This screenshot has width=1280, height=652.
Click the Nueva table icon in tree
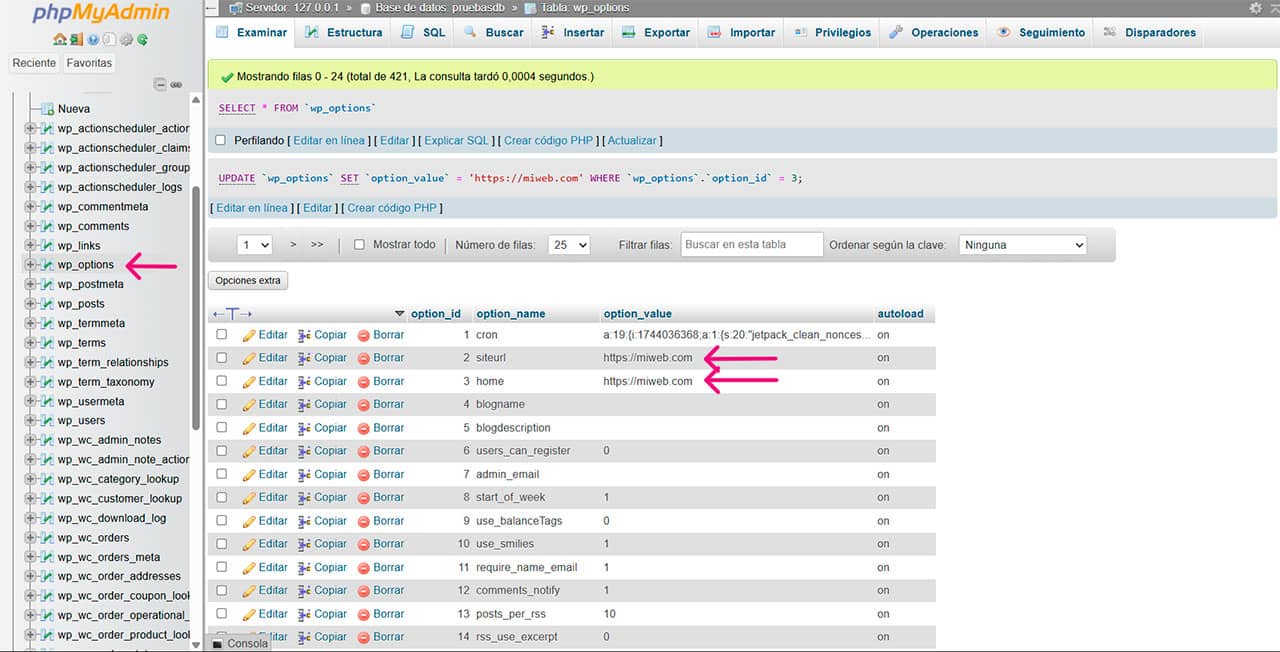(x=46, y=108)
